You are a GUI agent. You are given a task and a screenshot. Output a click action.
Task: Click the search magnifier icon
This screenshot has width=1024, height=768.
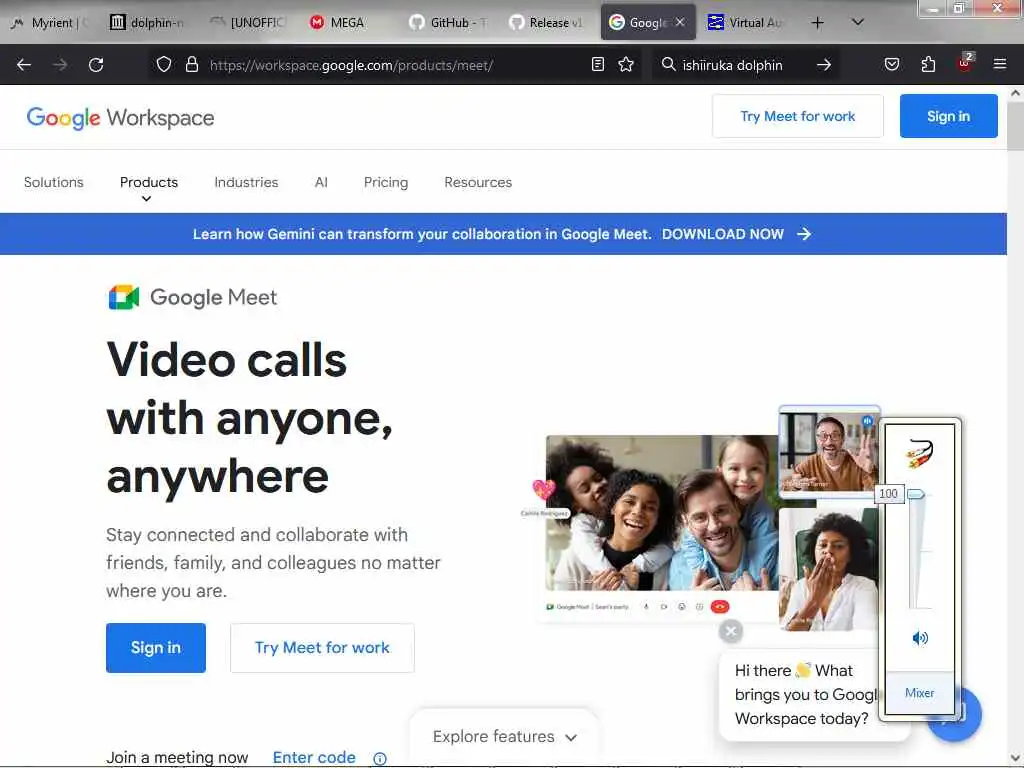pos(668,64)
